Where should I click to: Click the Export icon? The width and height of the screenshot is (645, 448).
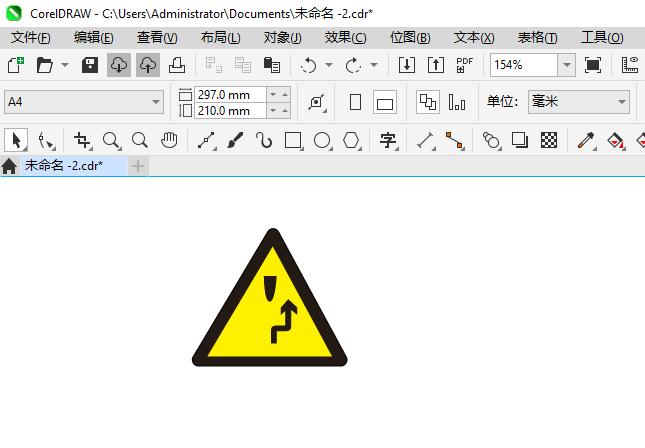tap(436, 65)
